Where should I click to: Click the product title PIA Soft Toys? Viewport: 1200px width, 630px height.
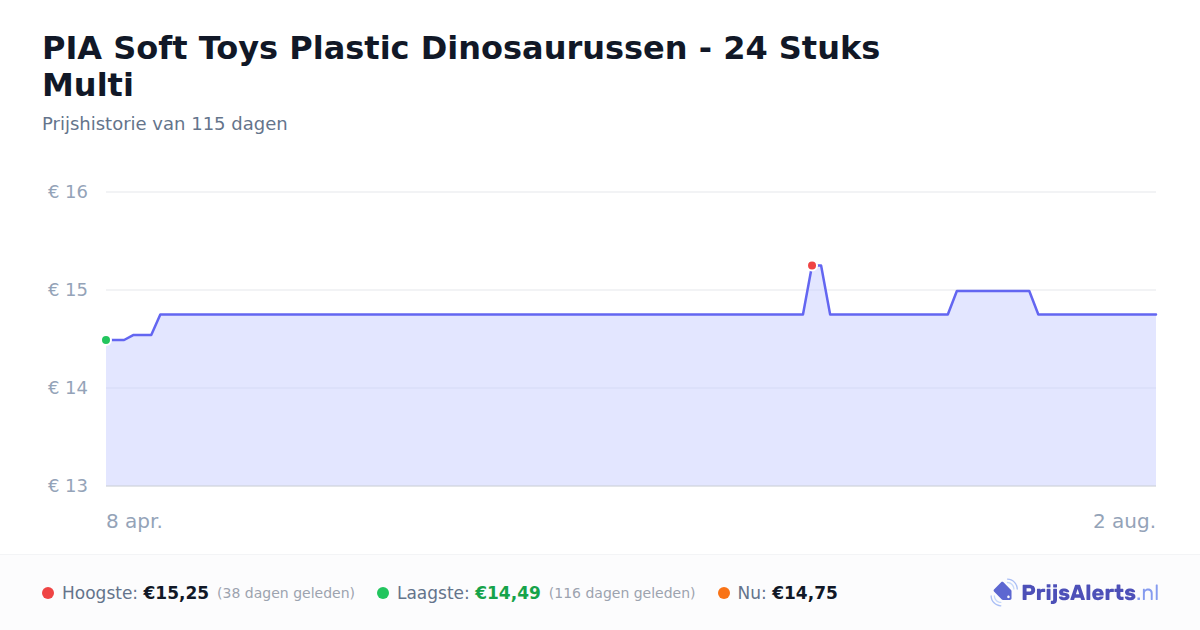point(461,66)
